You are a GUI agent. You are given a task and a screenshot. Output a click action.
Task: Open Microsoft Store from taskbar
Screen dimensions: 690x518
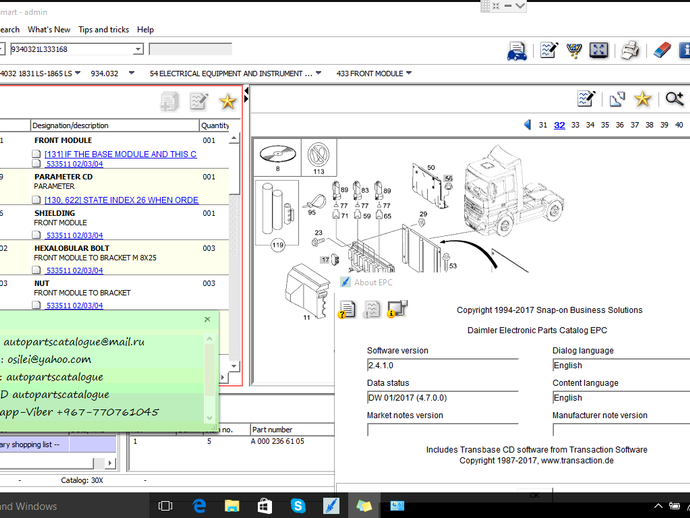click(264, 506)
